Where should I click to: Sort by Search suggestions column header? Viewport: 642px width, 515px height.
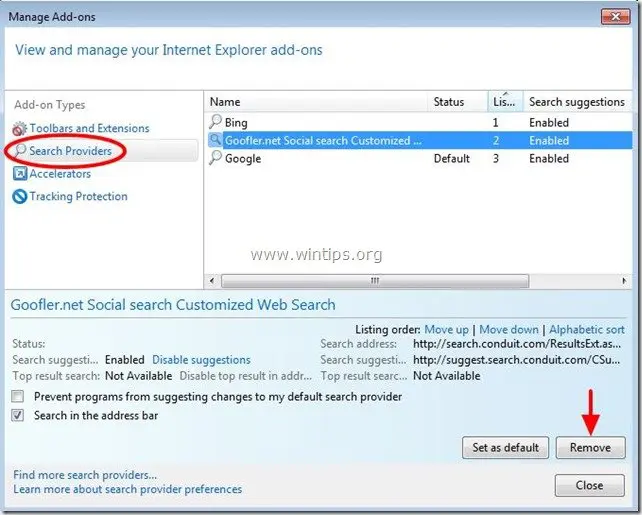pyautogui.click(x=577, y=102)
